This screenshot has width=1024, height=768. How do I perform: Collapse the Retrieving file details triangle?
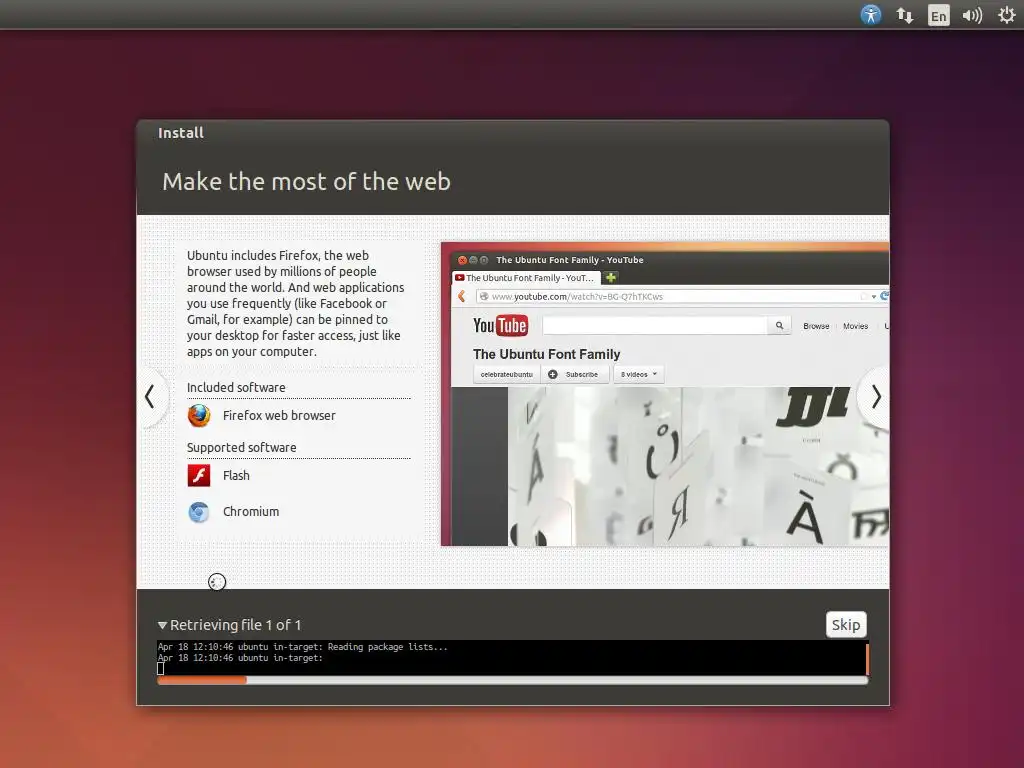pos(162,625)
